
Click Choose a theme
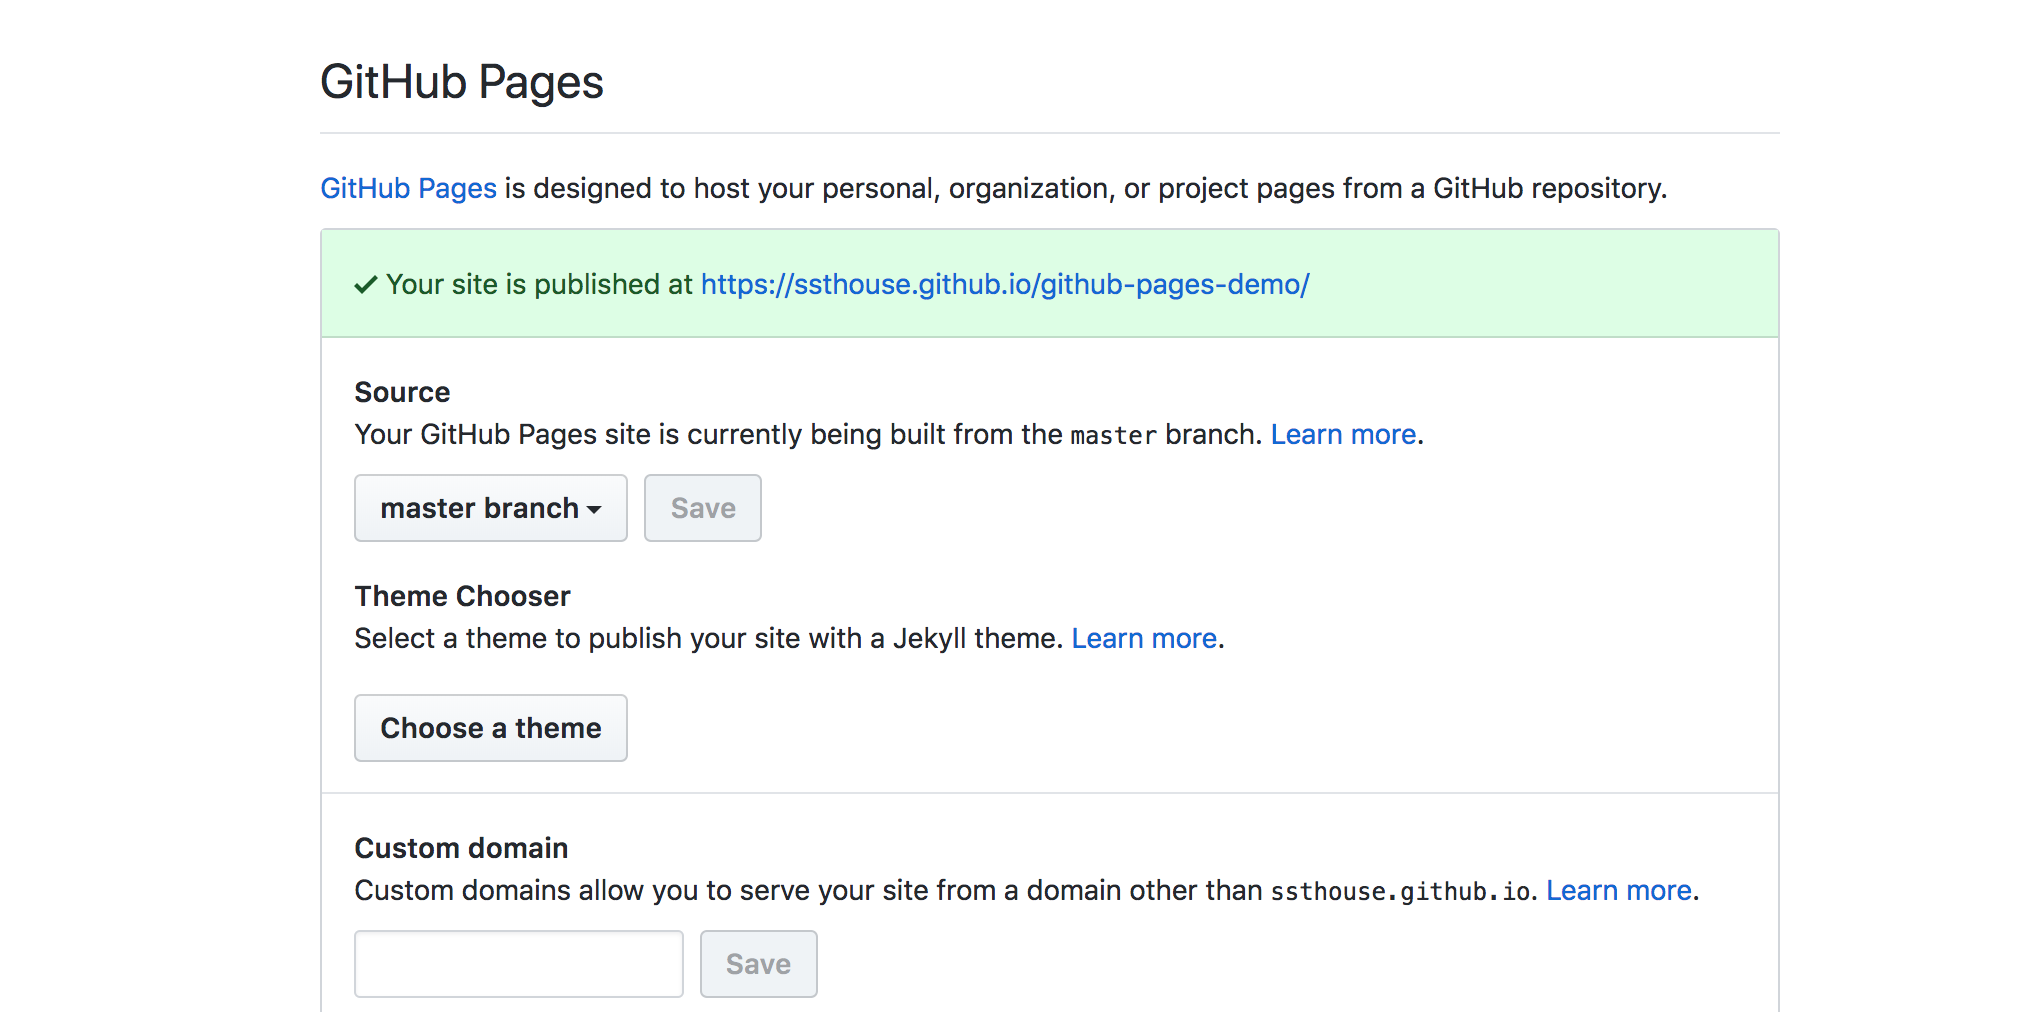coord(490,728)
